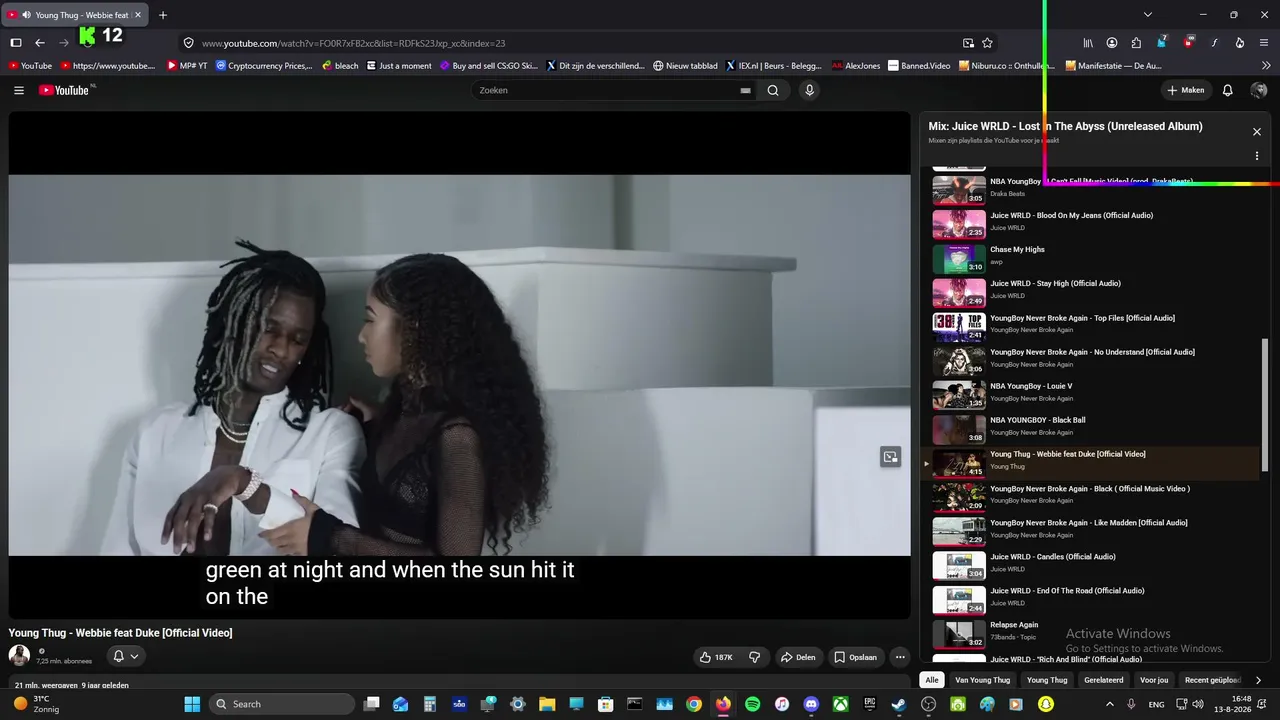Open the YoungBoy Top Files title
The width and height of the screenshot is (1280, 720).
click(x=1082, y=318)
